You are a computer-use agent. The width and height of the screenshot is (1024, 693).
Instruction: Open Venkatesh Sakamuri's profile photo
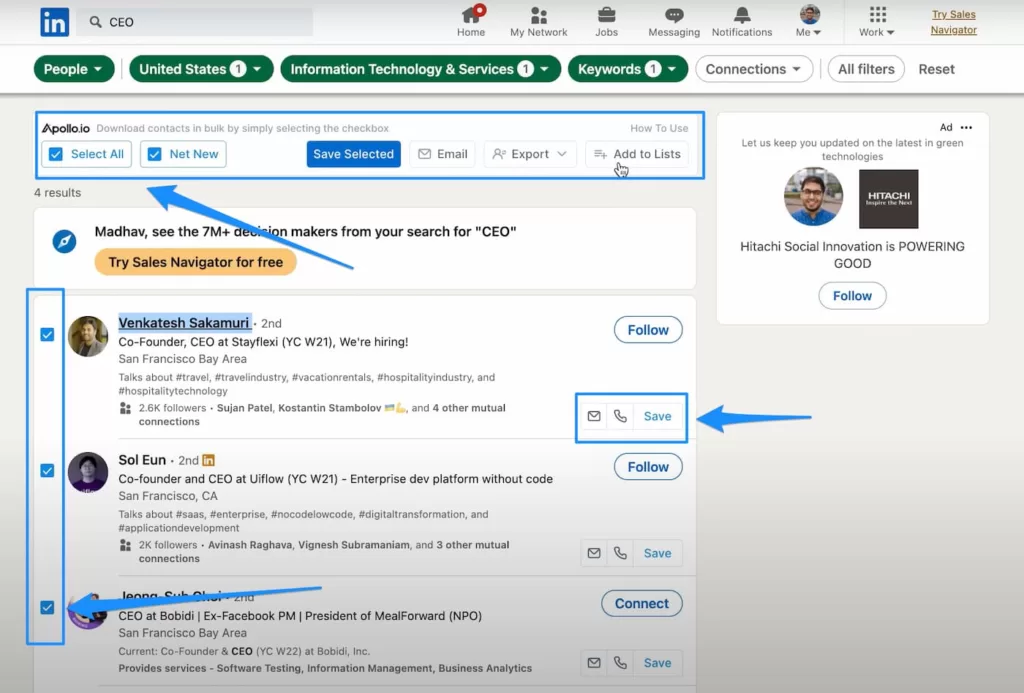(88, 336)
